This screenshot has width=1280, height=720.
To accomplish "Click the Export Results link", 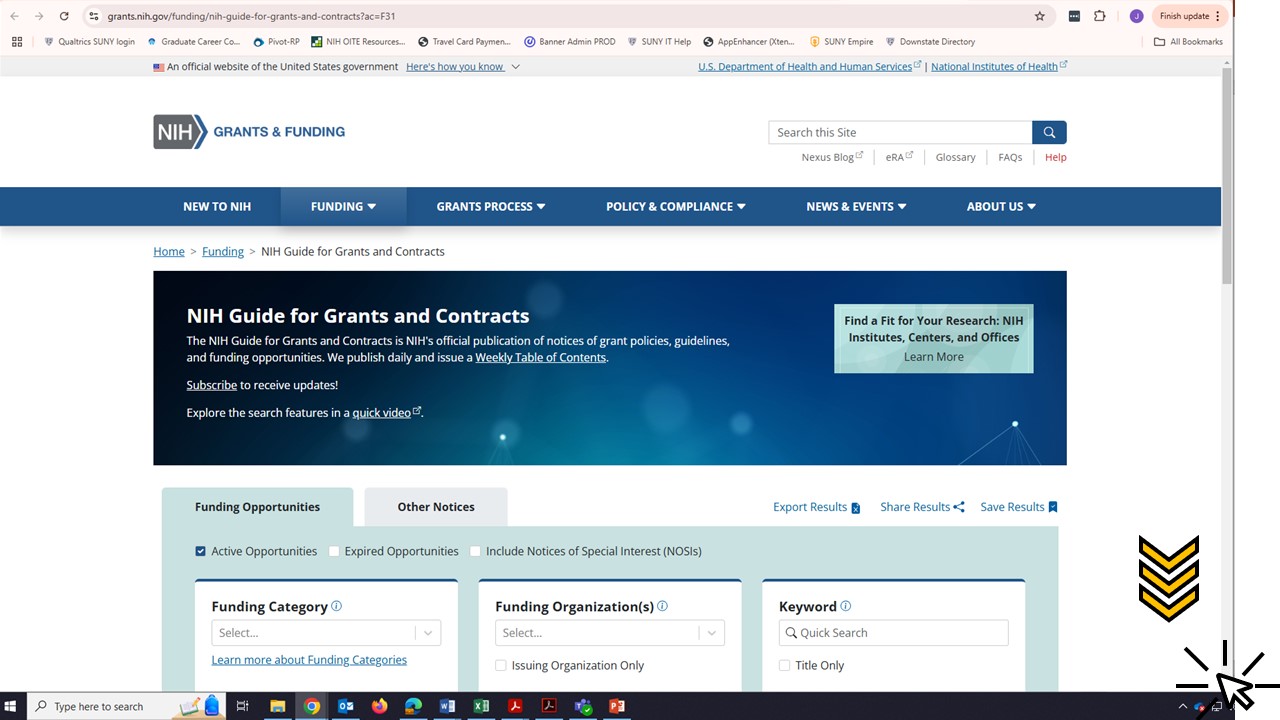I will click(x=816, y=507).
